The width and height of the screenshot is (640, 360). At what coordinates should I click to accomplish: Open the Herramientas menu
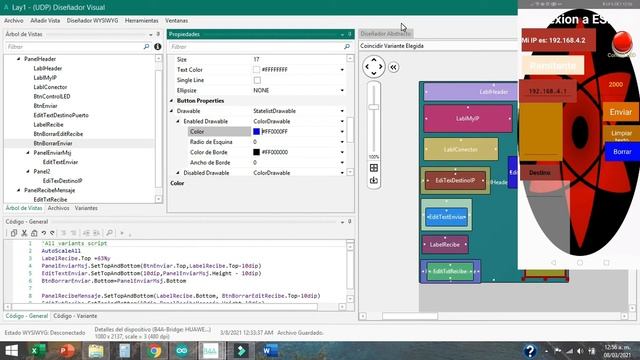(142, 20)
